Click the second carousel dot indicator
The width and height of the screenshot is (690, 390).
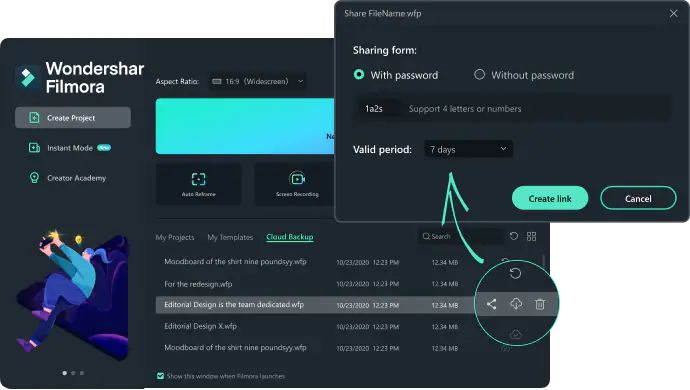click(x=73, y=373)
